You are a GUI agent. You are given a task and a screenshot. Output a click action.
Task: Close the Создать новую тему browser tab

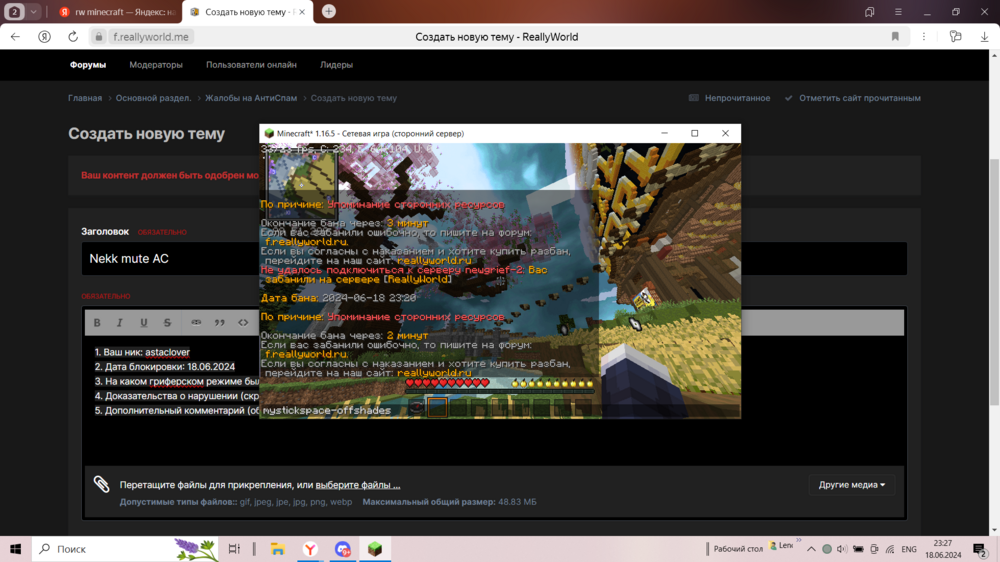point(302,12)
